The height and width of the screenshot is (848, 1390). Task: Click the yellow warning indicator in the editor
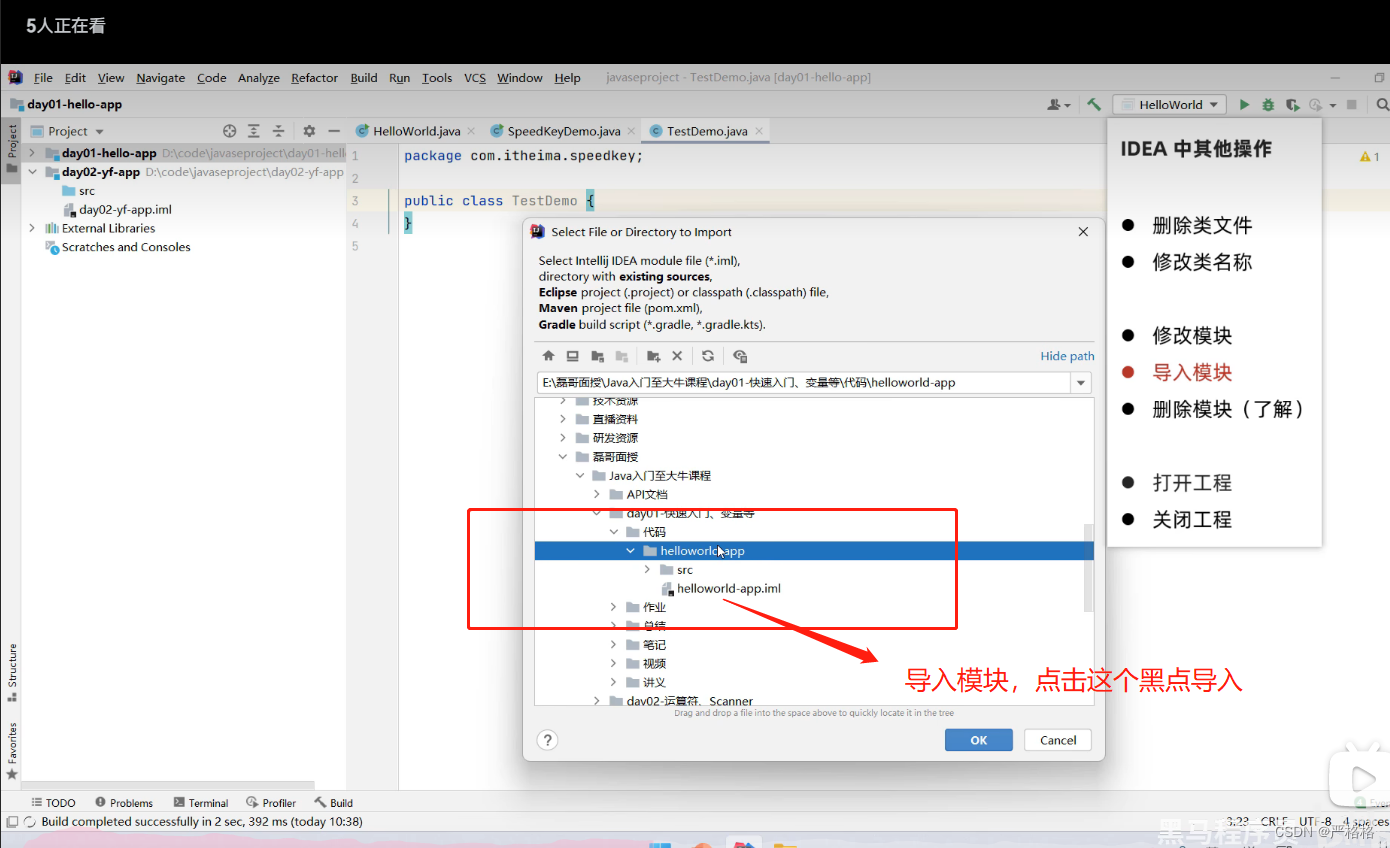pyautogui.click(x=1369, y=157)
